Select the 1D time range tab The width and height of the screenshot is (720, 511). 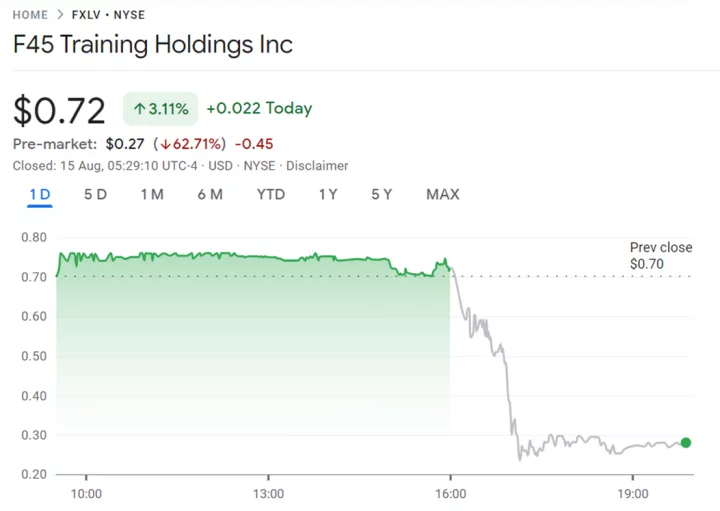pyautogui.click(x=39, y=194)
